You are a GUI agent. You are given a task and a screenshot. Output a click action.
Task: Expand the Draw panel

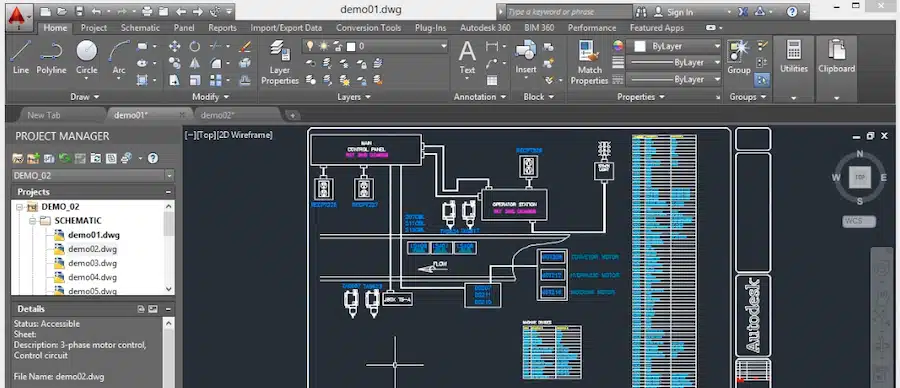tap(84, 97)
